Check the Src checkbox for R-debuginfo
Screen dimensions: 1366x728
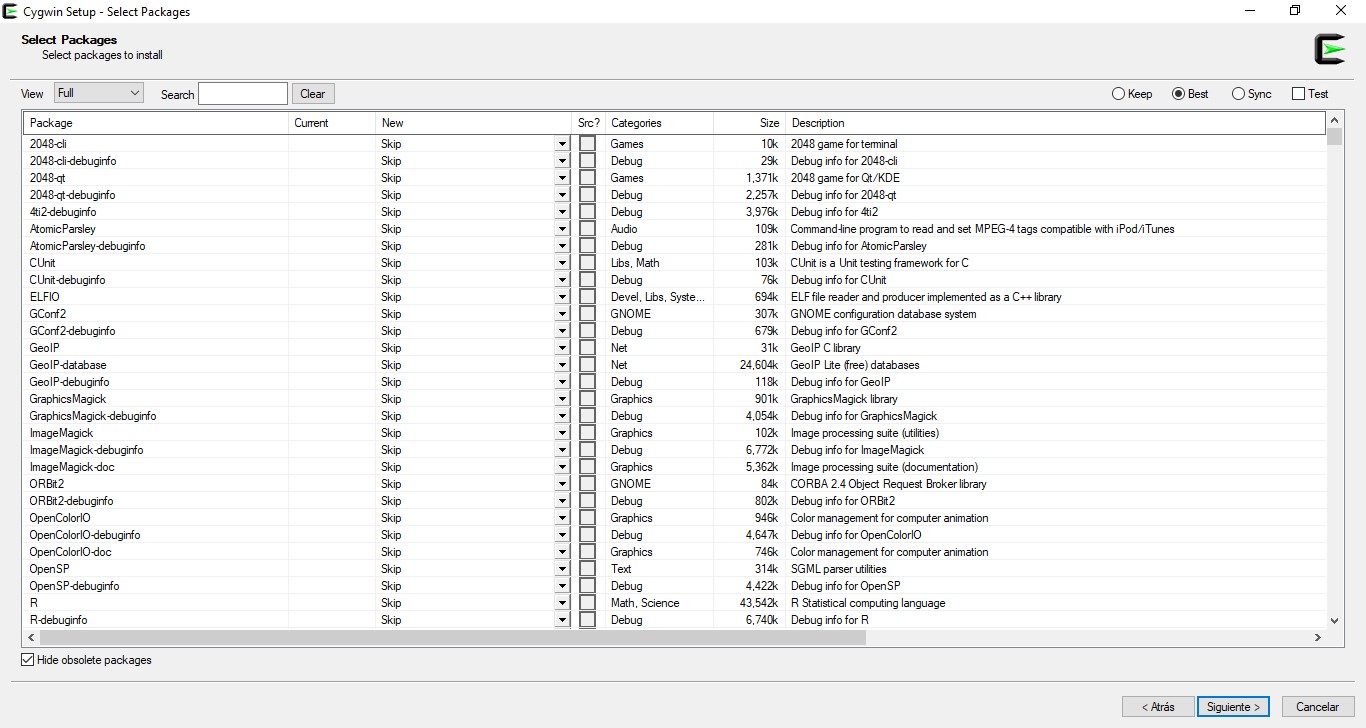587,620
